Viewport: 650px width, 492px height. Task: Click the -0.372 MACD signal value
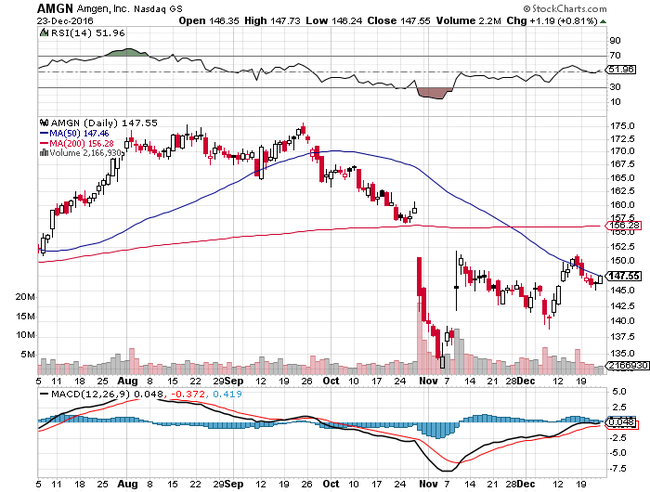coord(187,394)
